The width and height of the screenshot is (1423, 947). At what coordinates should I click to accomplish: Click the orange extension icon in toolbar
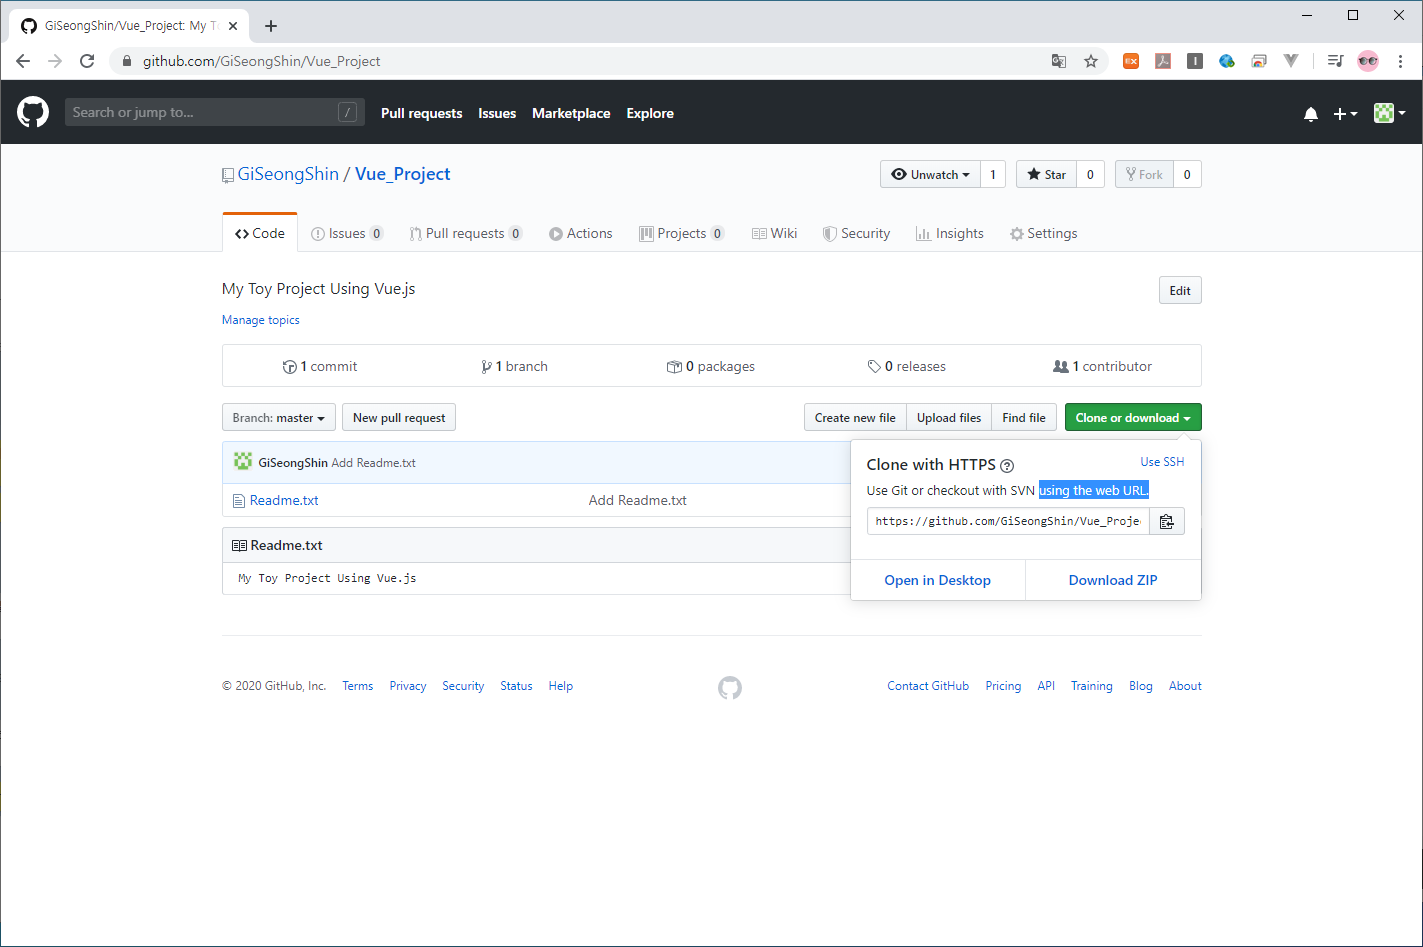1131,61
